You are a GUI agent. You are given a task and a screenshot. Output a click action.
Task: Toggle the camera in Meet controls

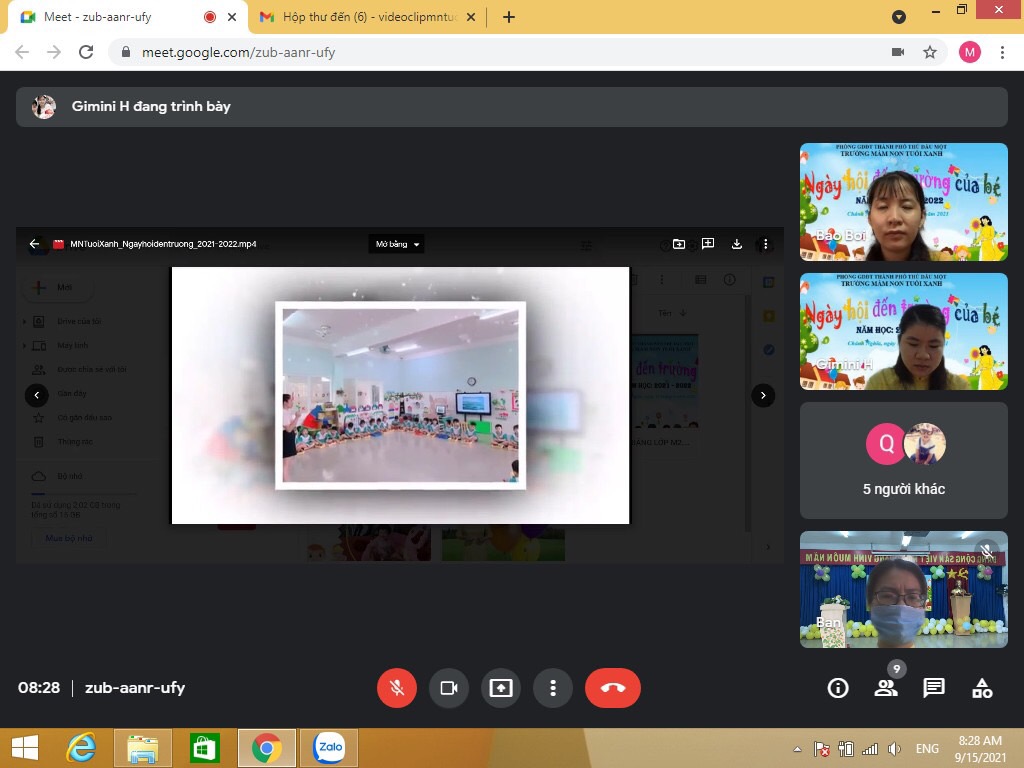(x=449, y=688)
